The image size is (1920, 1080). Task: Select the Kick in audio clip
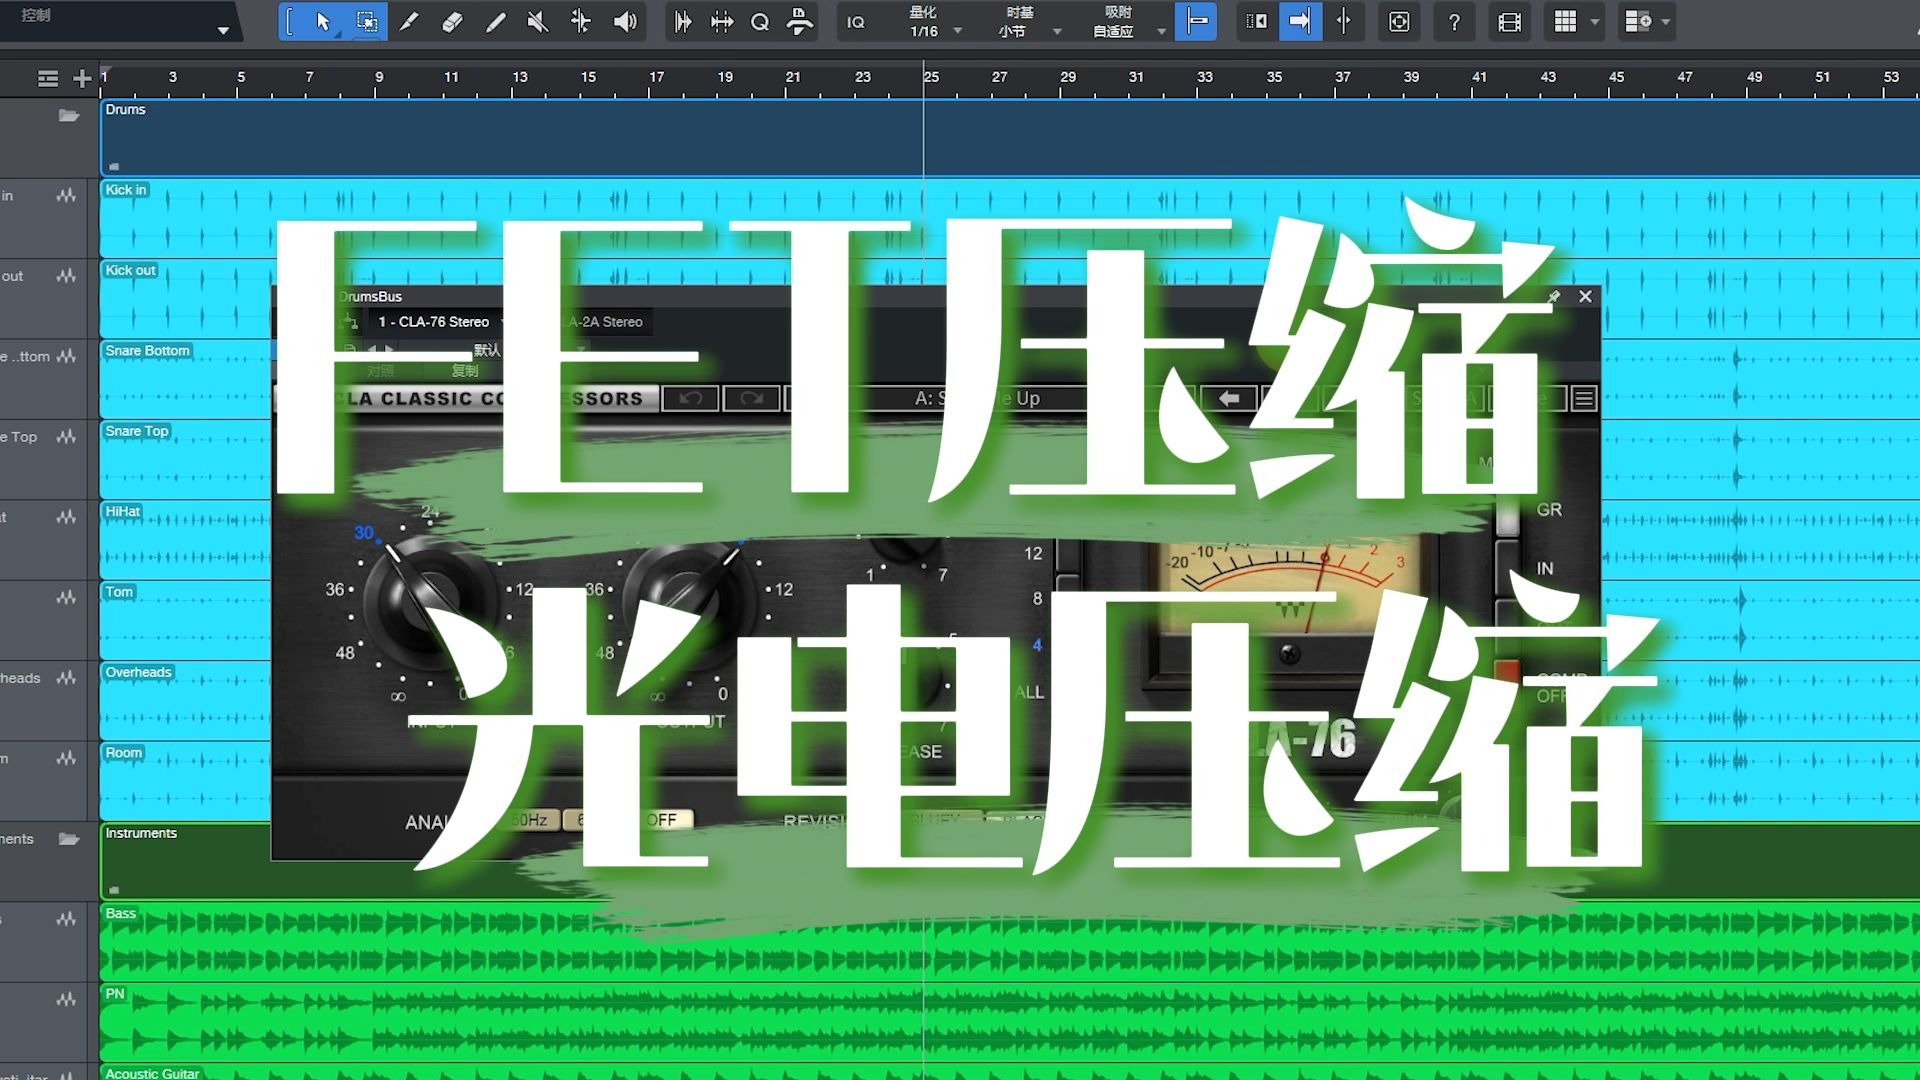tap(1009, 218)
